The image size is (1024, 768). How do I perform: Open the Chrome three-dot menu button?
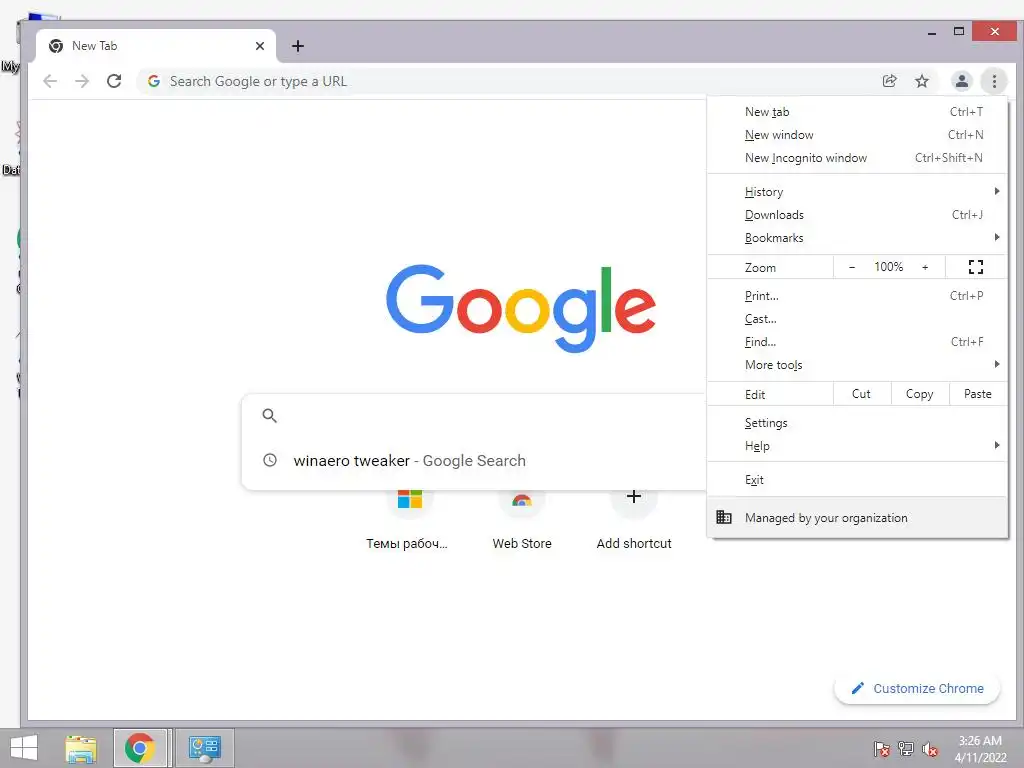tap(994, 81)
